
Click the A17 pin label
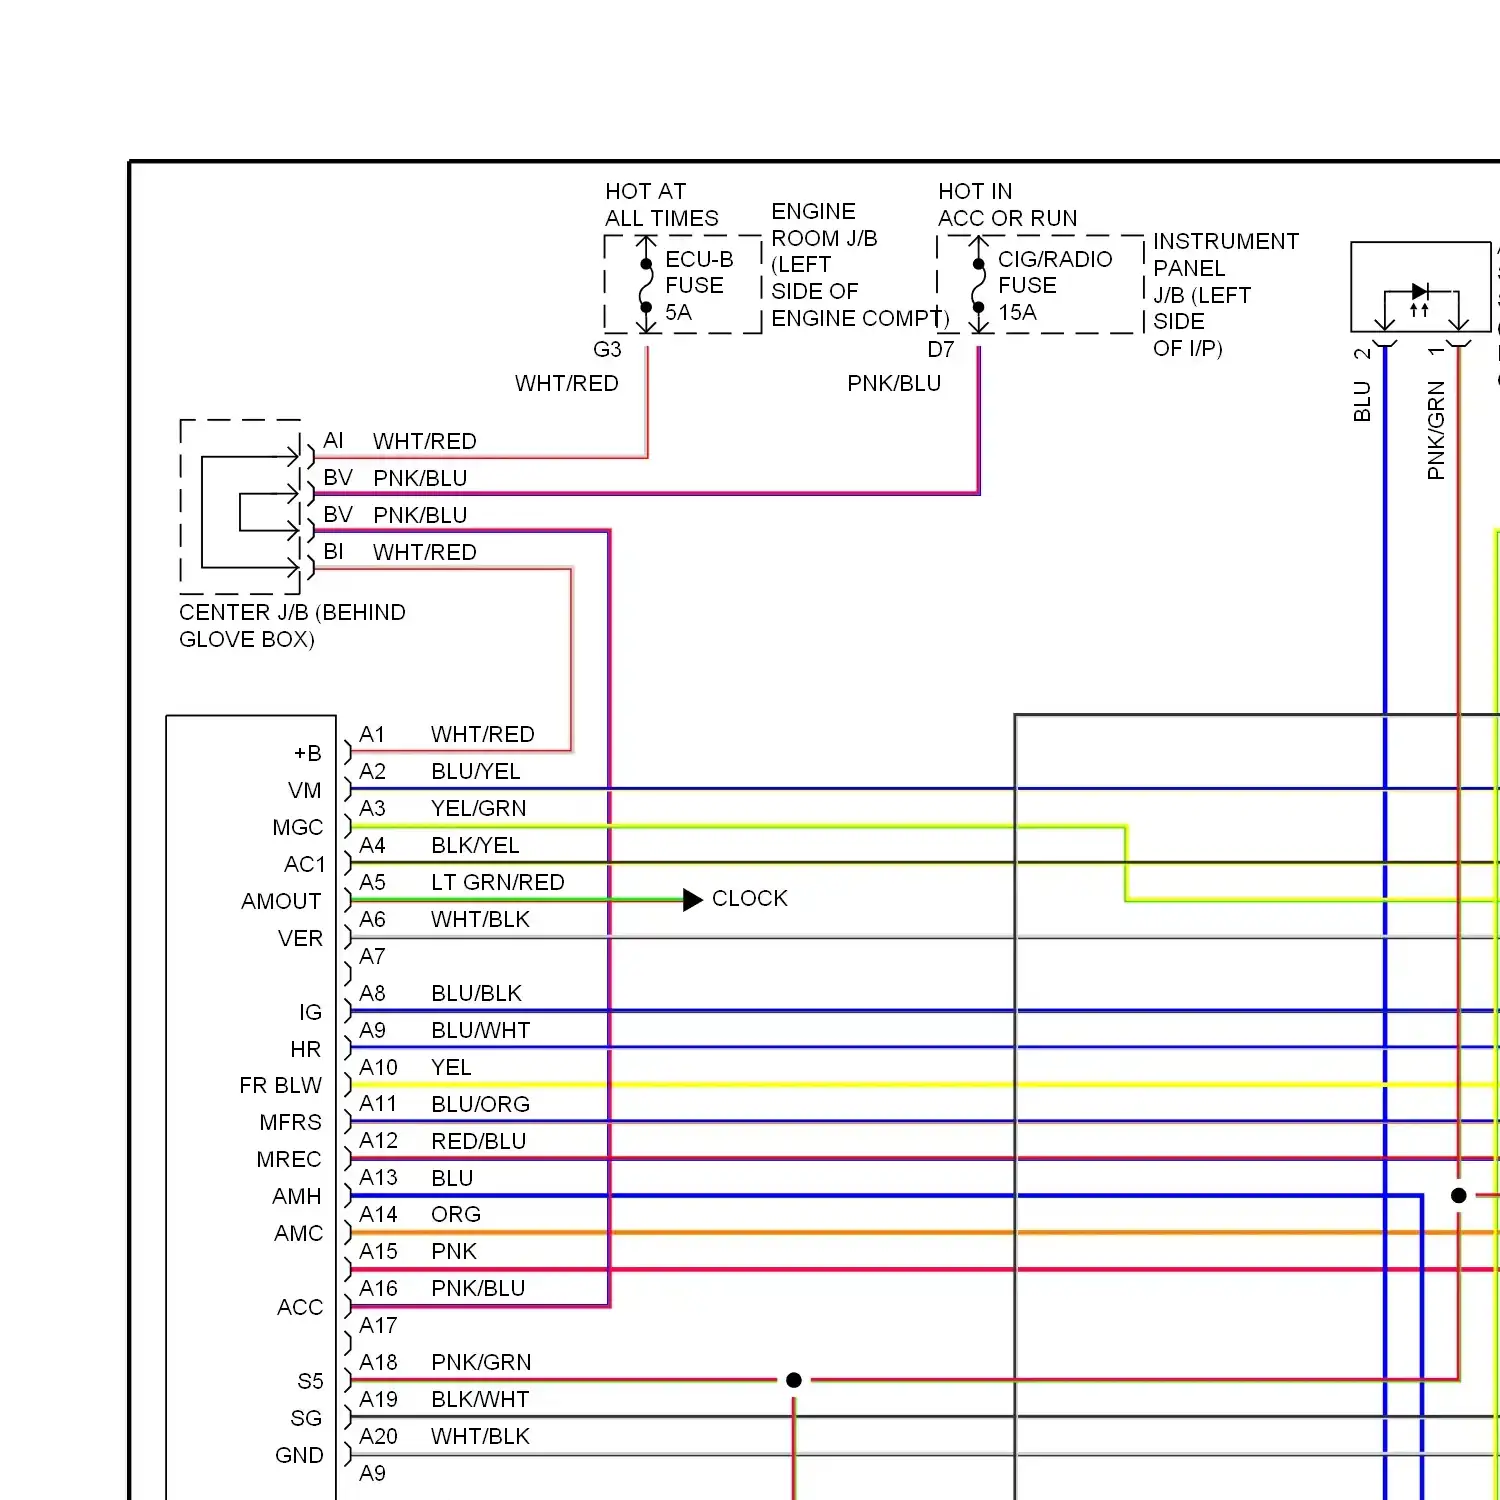pyautogui.click(x=378, y=1326)
